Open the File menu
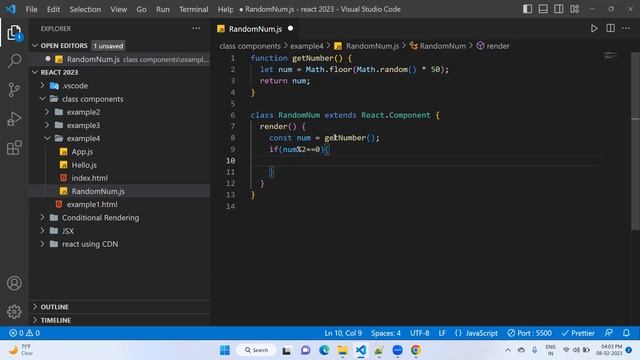This screenshot has width=640, height=360. click(x=31, y=9)
